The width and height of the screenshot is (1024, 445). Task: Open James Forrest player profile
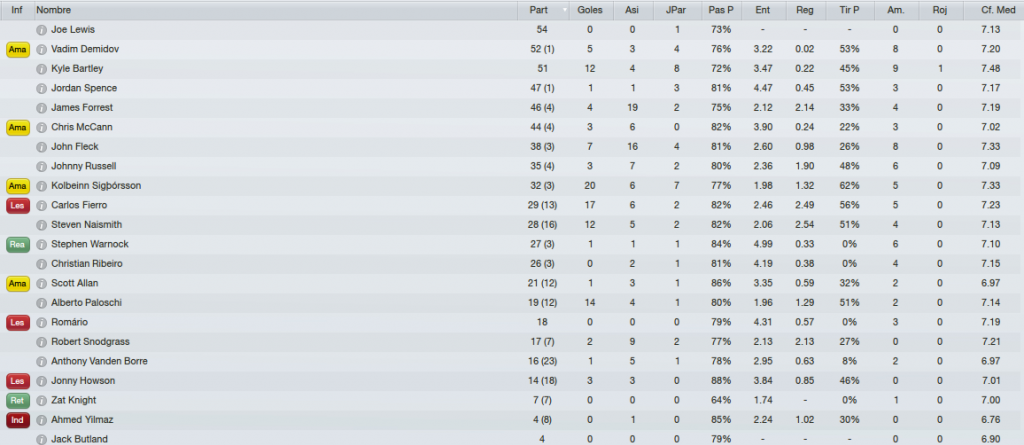pyautogui.click(x=82, y=108)
